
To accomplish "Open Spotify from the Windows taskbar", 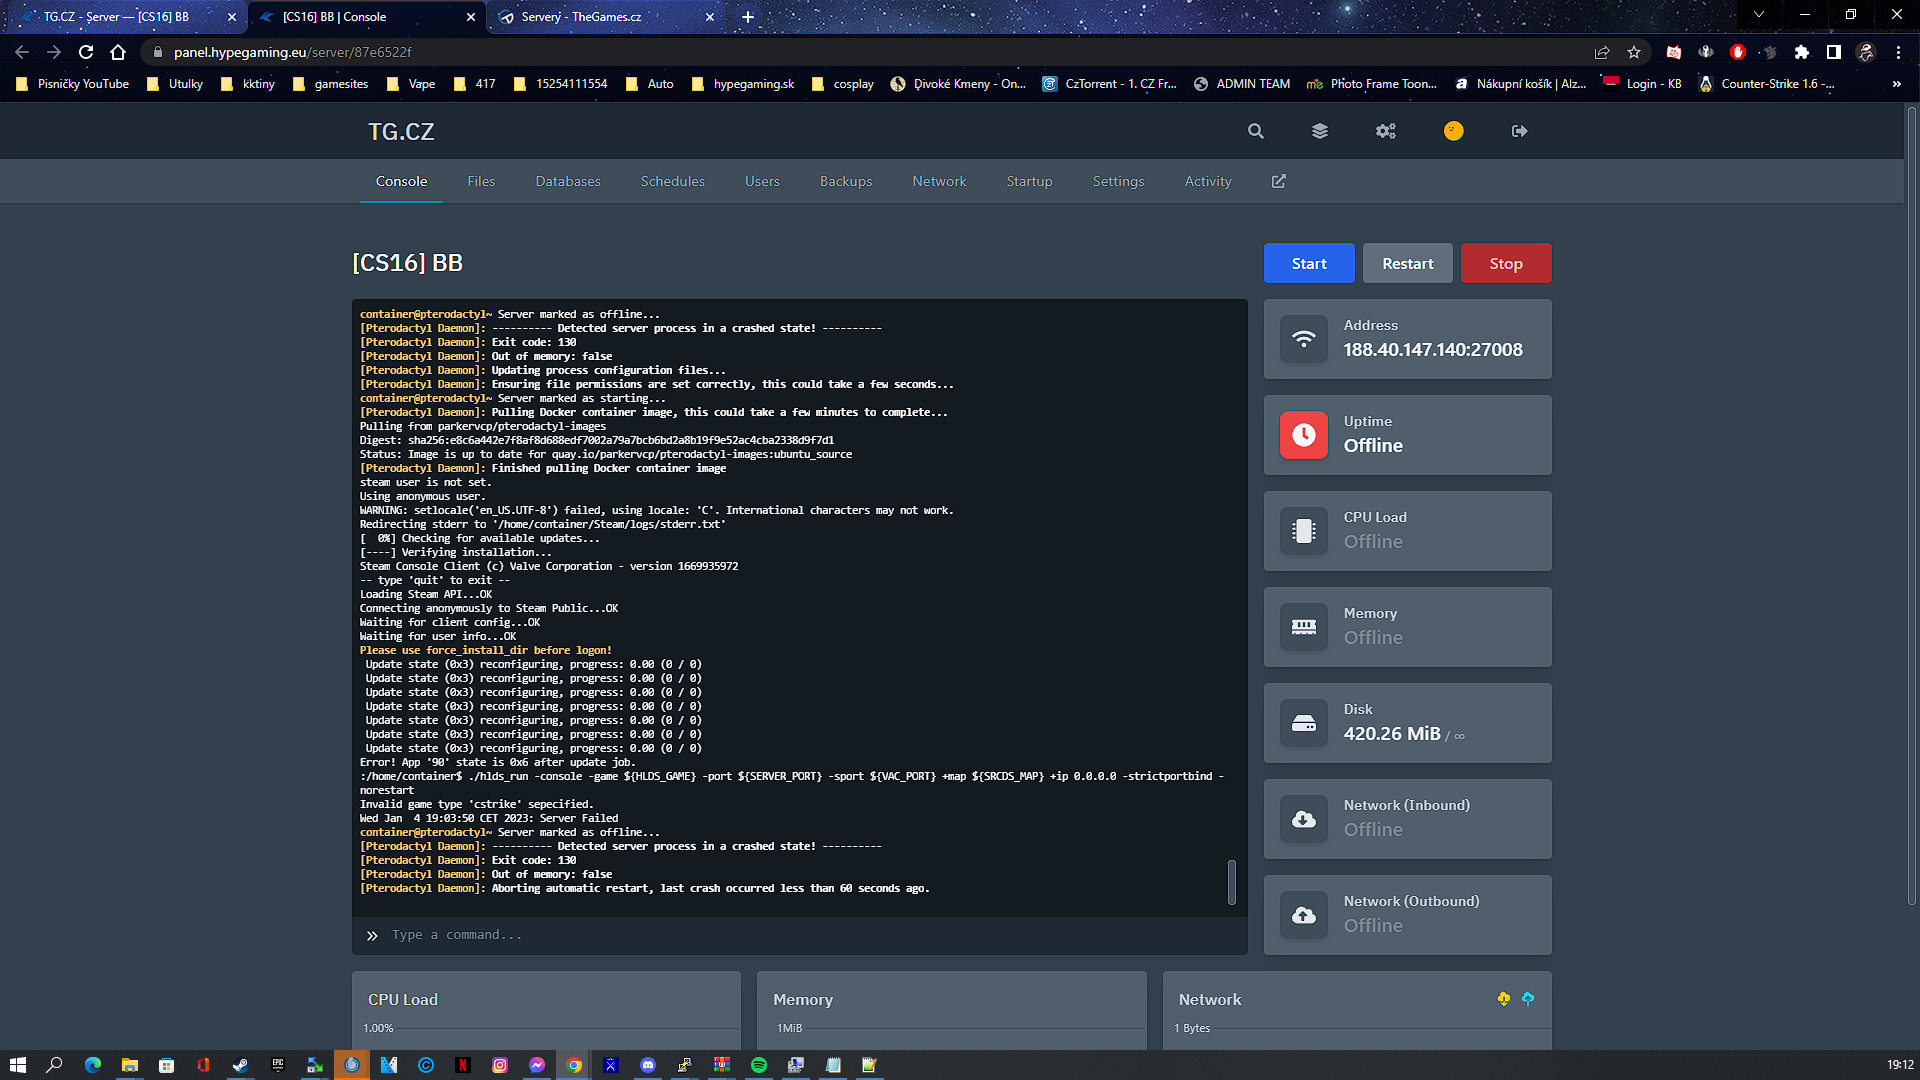I will click(x=759, y=1065).
